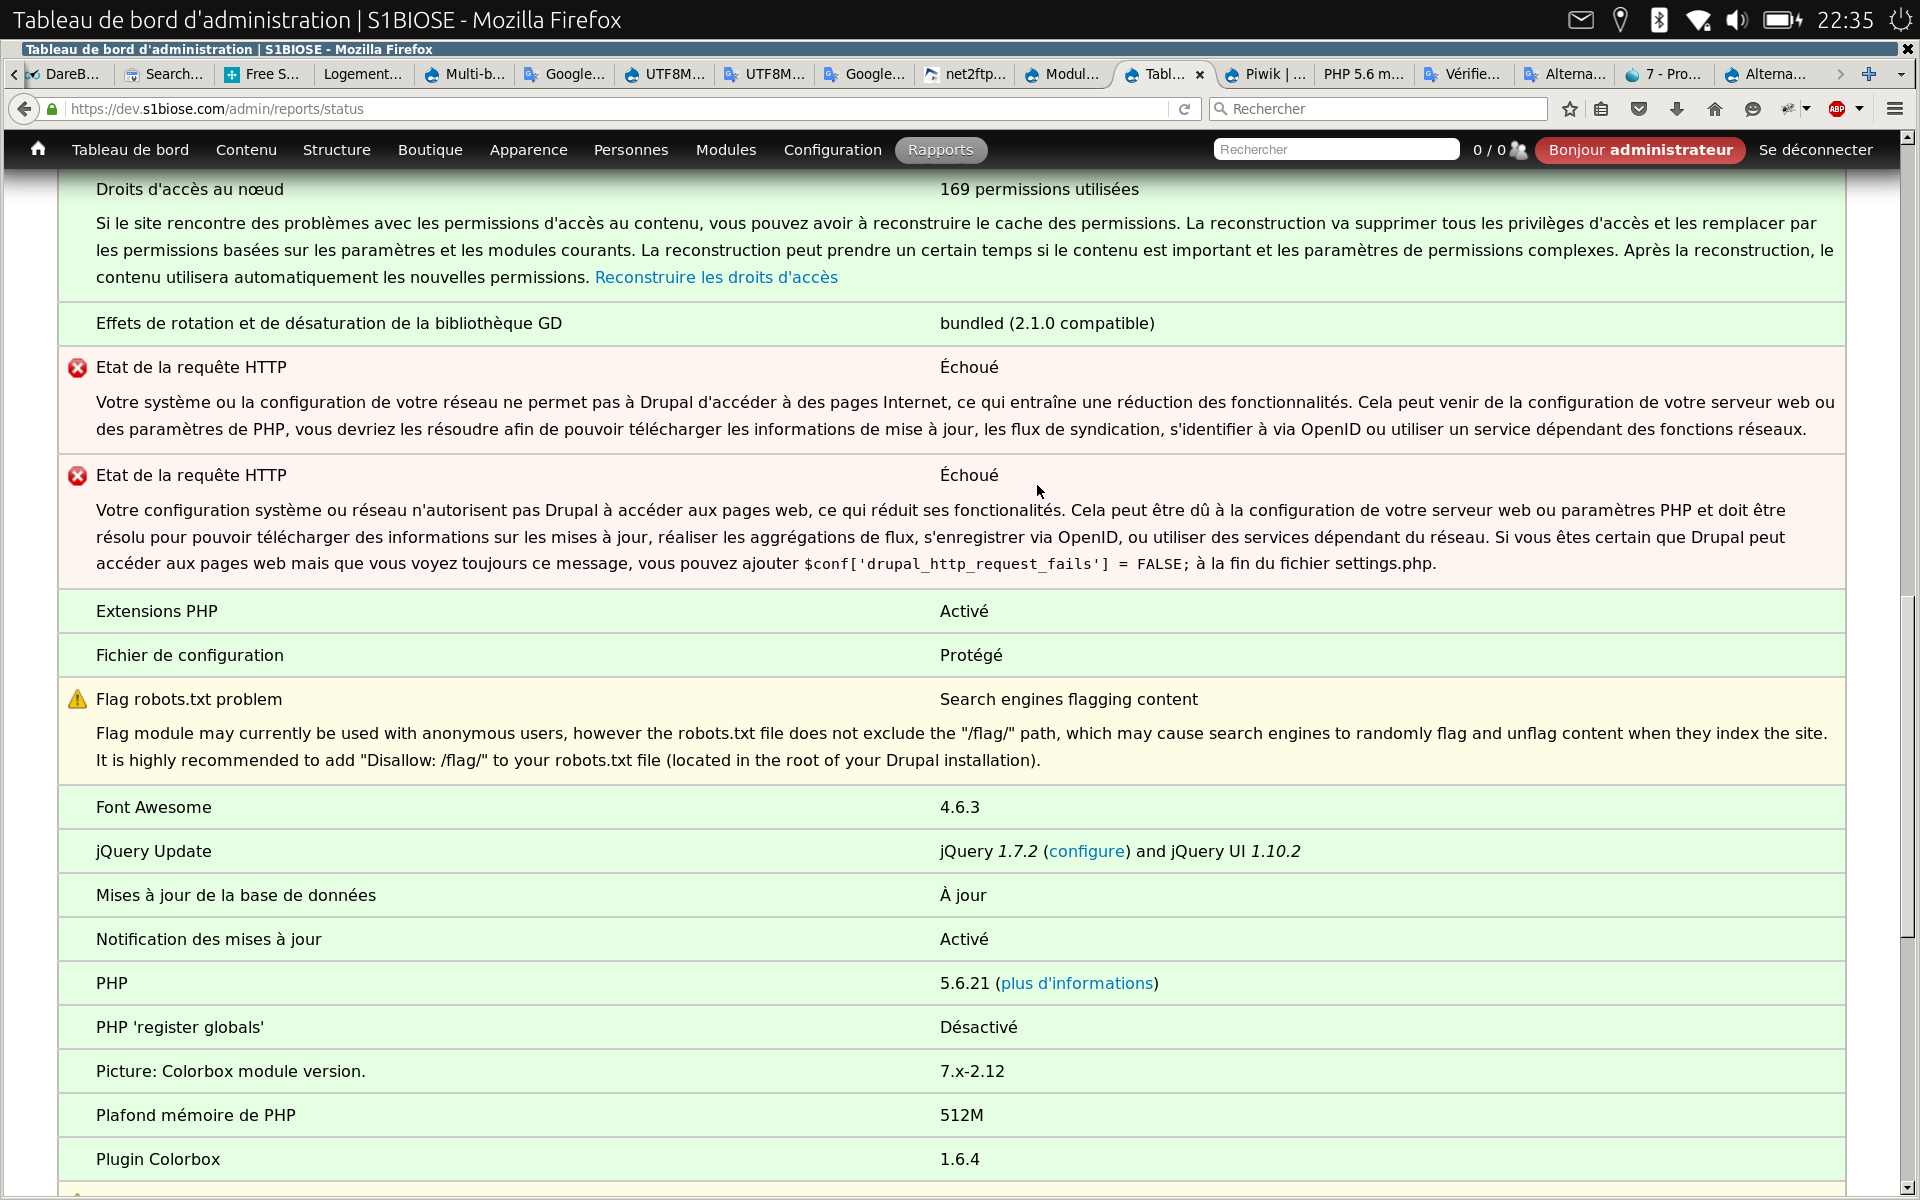1920x1200 pixels.
Task: Click inside the Drupal Rechercher search field
Action: [x=1336, y=149]
